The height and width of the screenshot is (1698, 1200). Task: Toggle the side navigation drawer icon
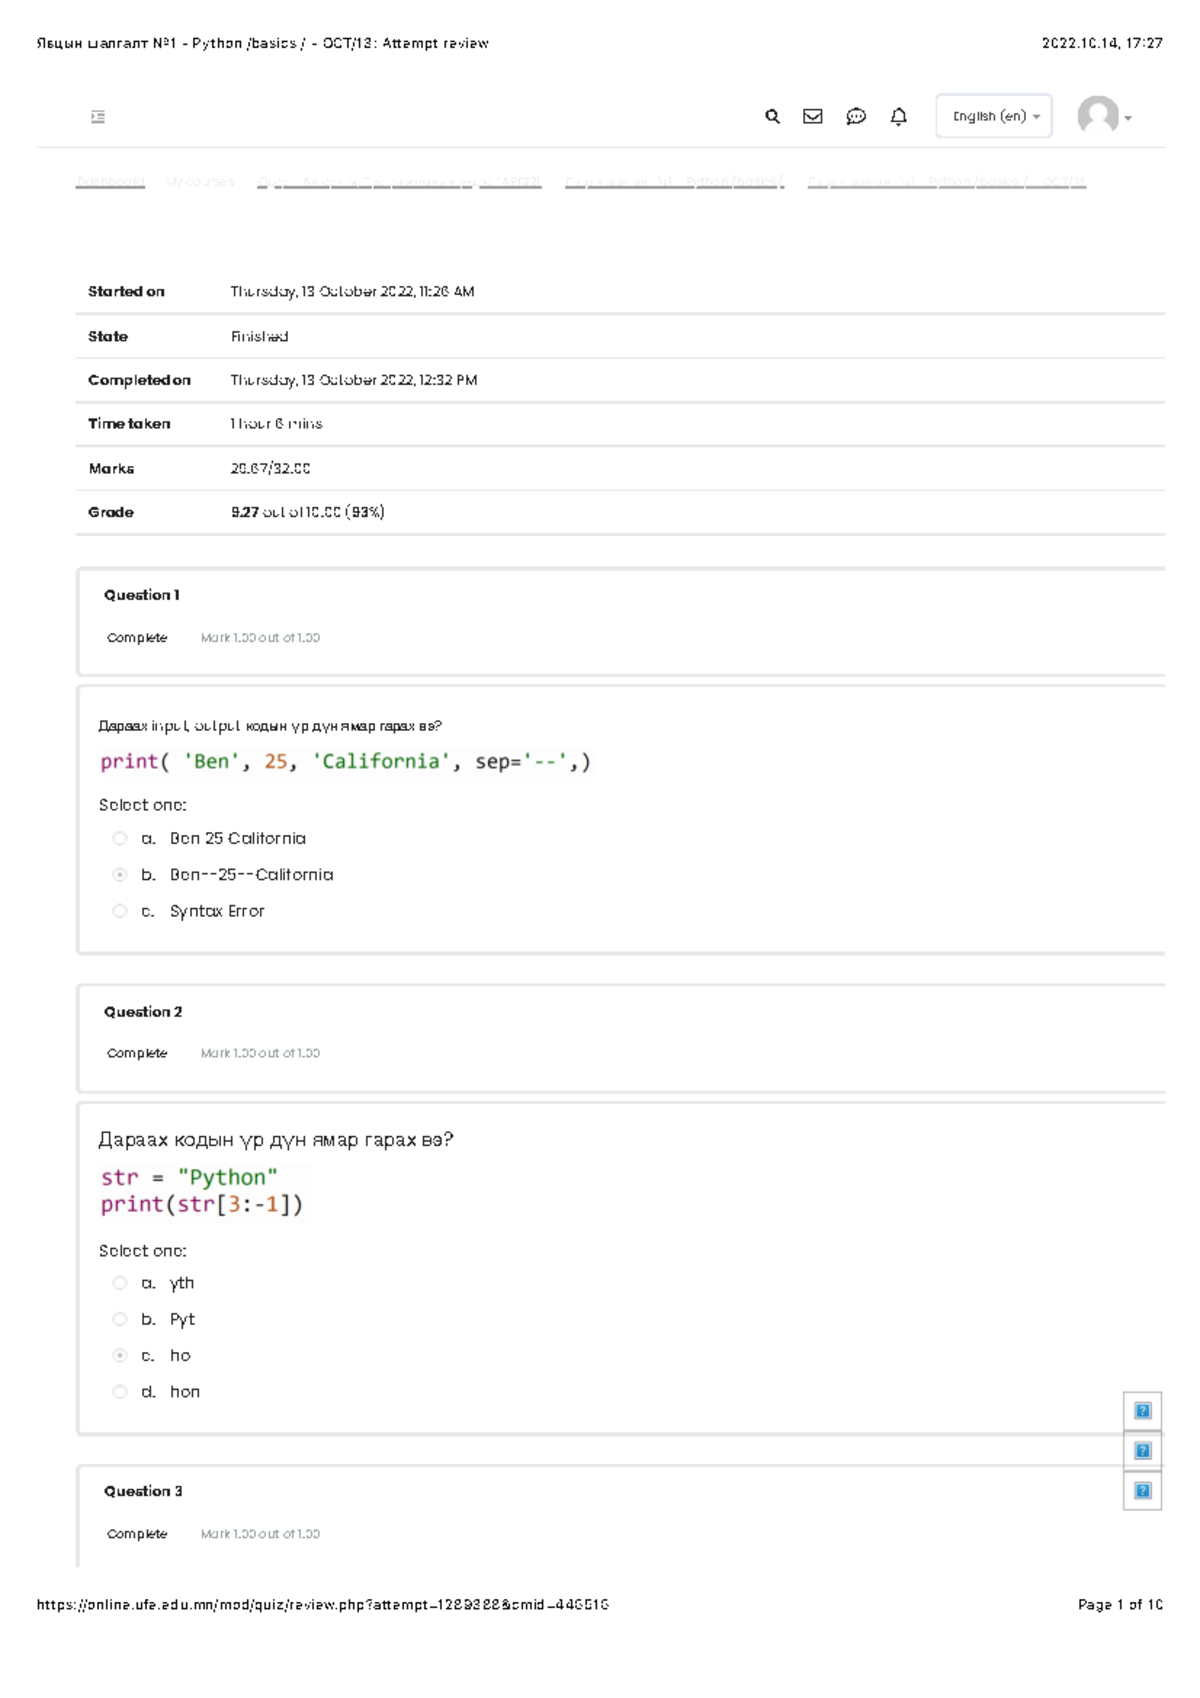pos(98,117)
